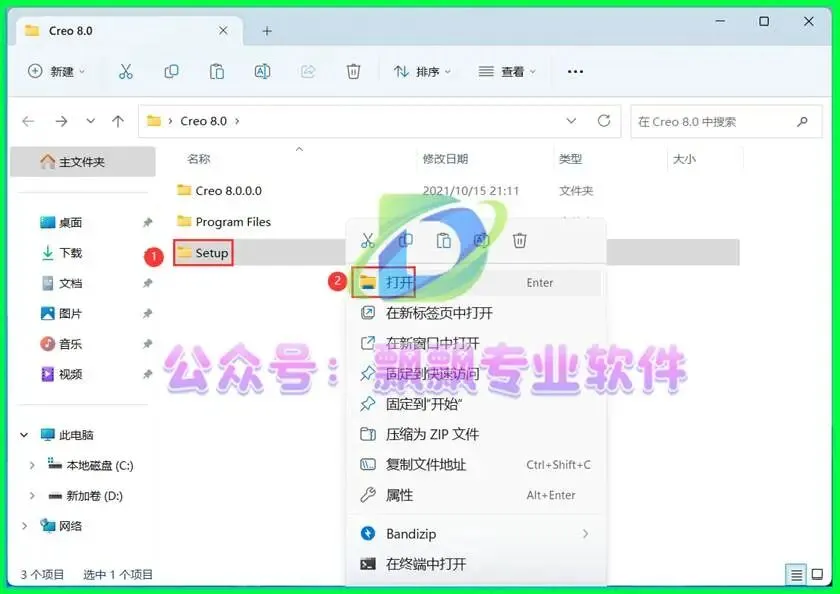Image resolution: width=840 pixels, height=594 pixels.
Task: Close the Creo 8.0 tab
Action: pos(223,31)
